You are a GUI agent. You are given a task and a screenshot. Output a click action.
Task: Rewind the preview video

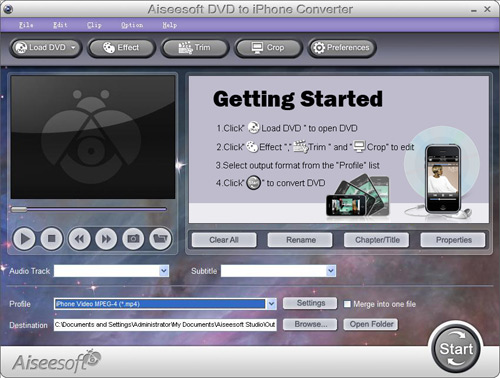[79, 239]
